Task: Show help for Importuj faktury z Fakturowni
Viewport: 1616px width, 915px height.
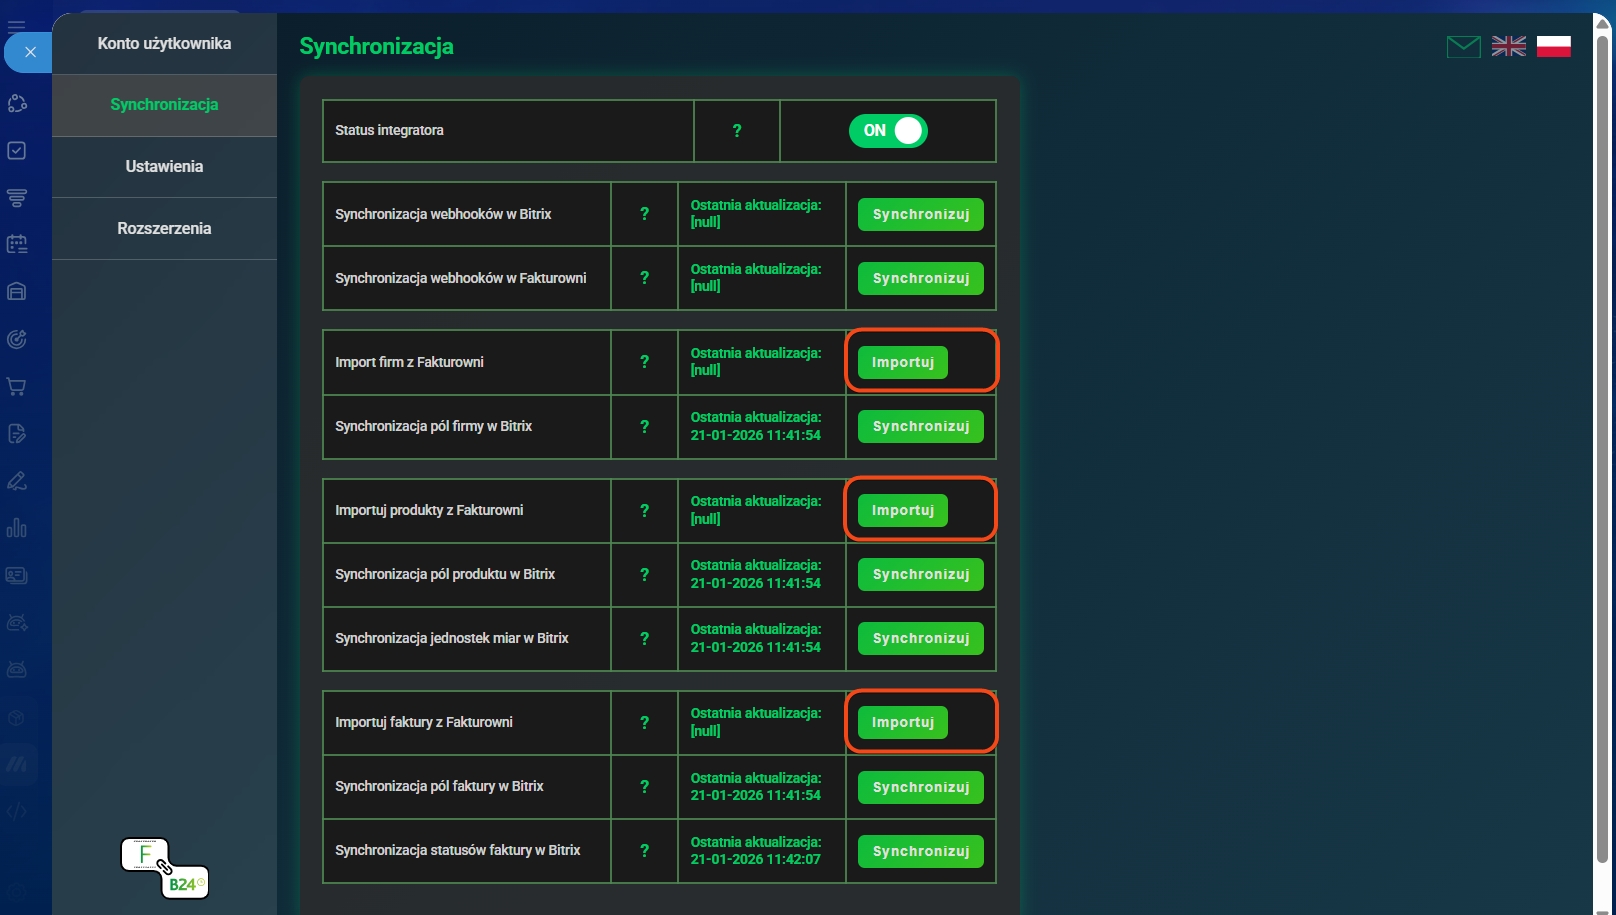Action: 645,722
